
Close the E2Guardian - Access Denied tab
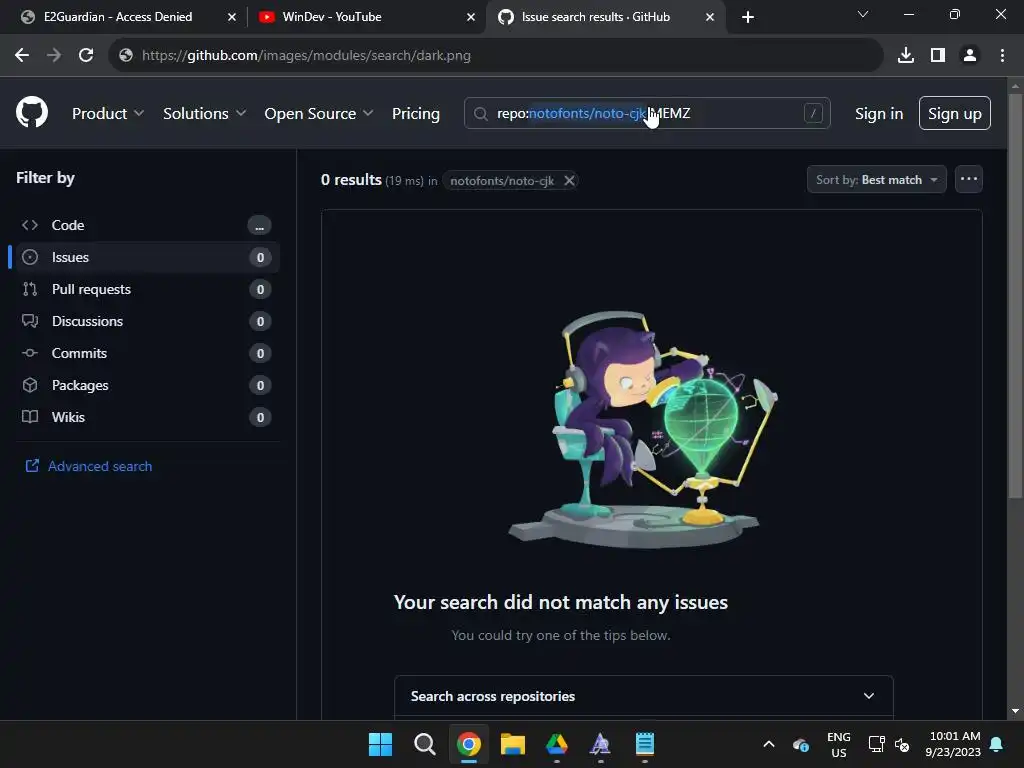tap(231, 17)
